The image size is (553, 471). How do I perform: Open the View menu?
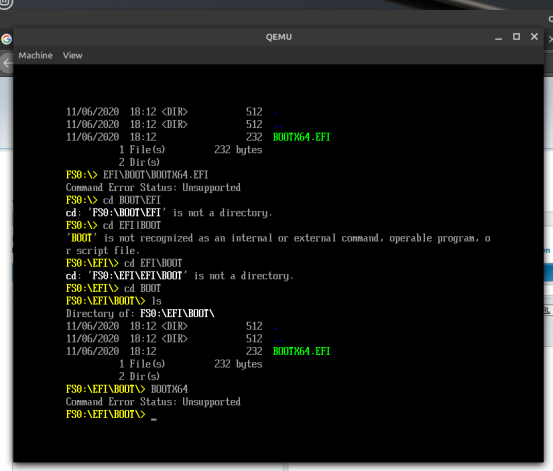point(72,55)
